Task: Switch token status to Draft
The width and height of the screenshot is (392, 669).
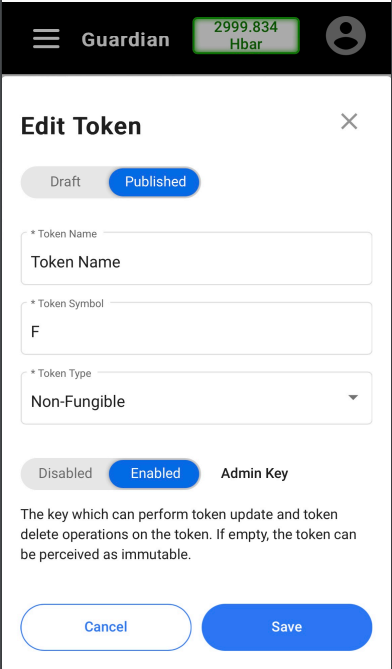Action: 65,182
